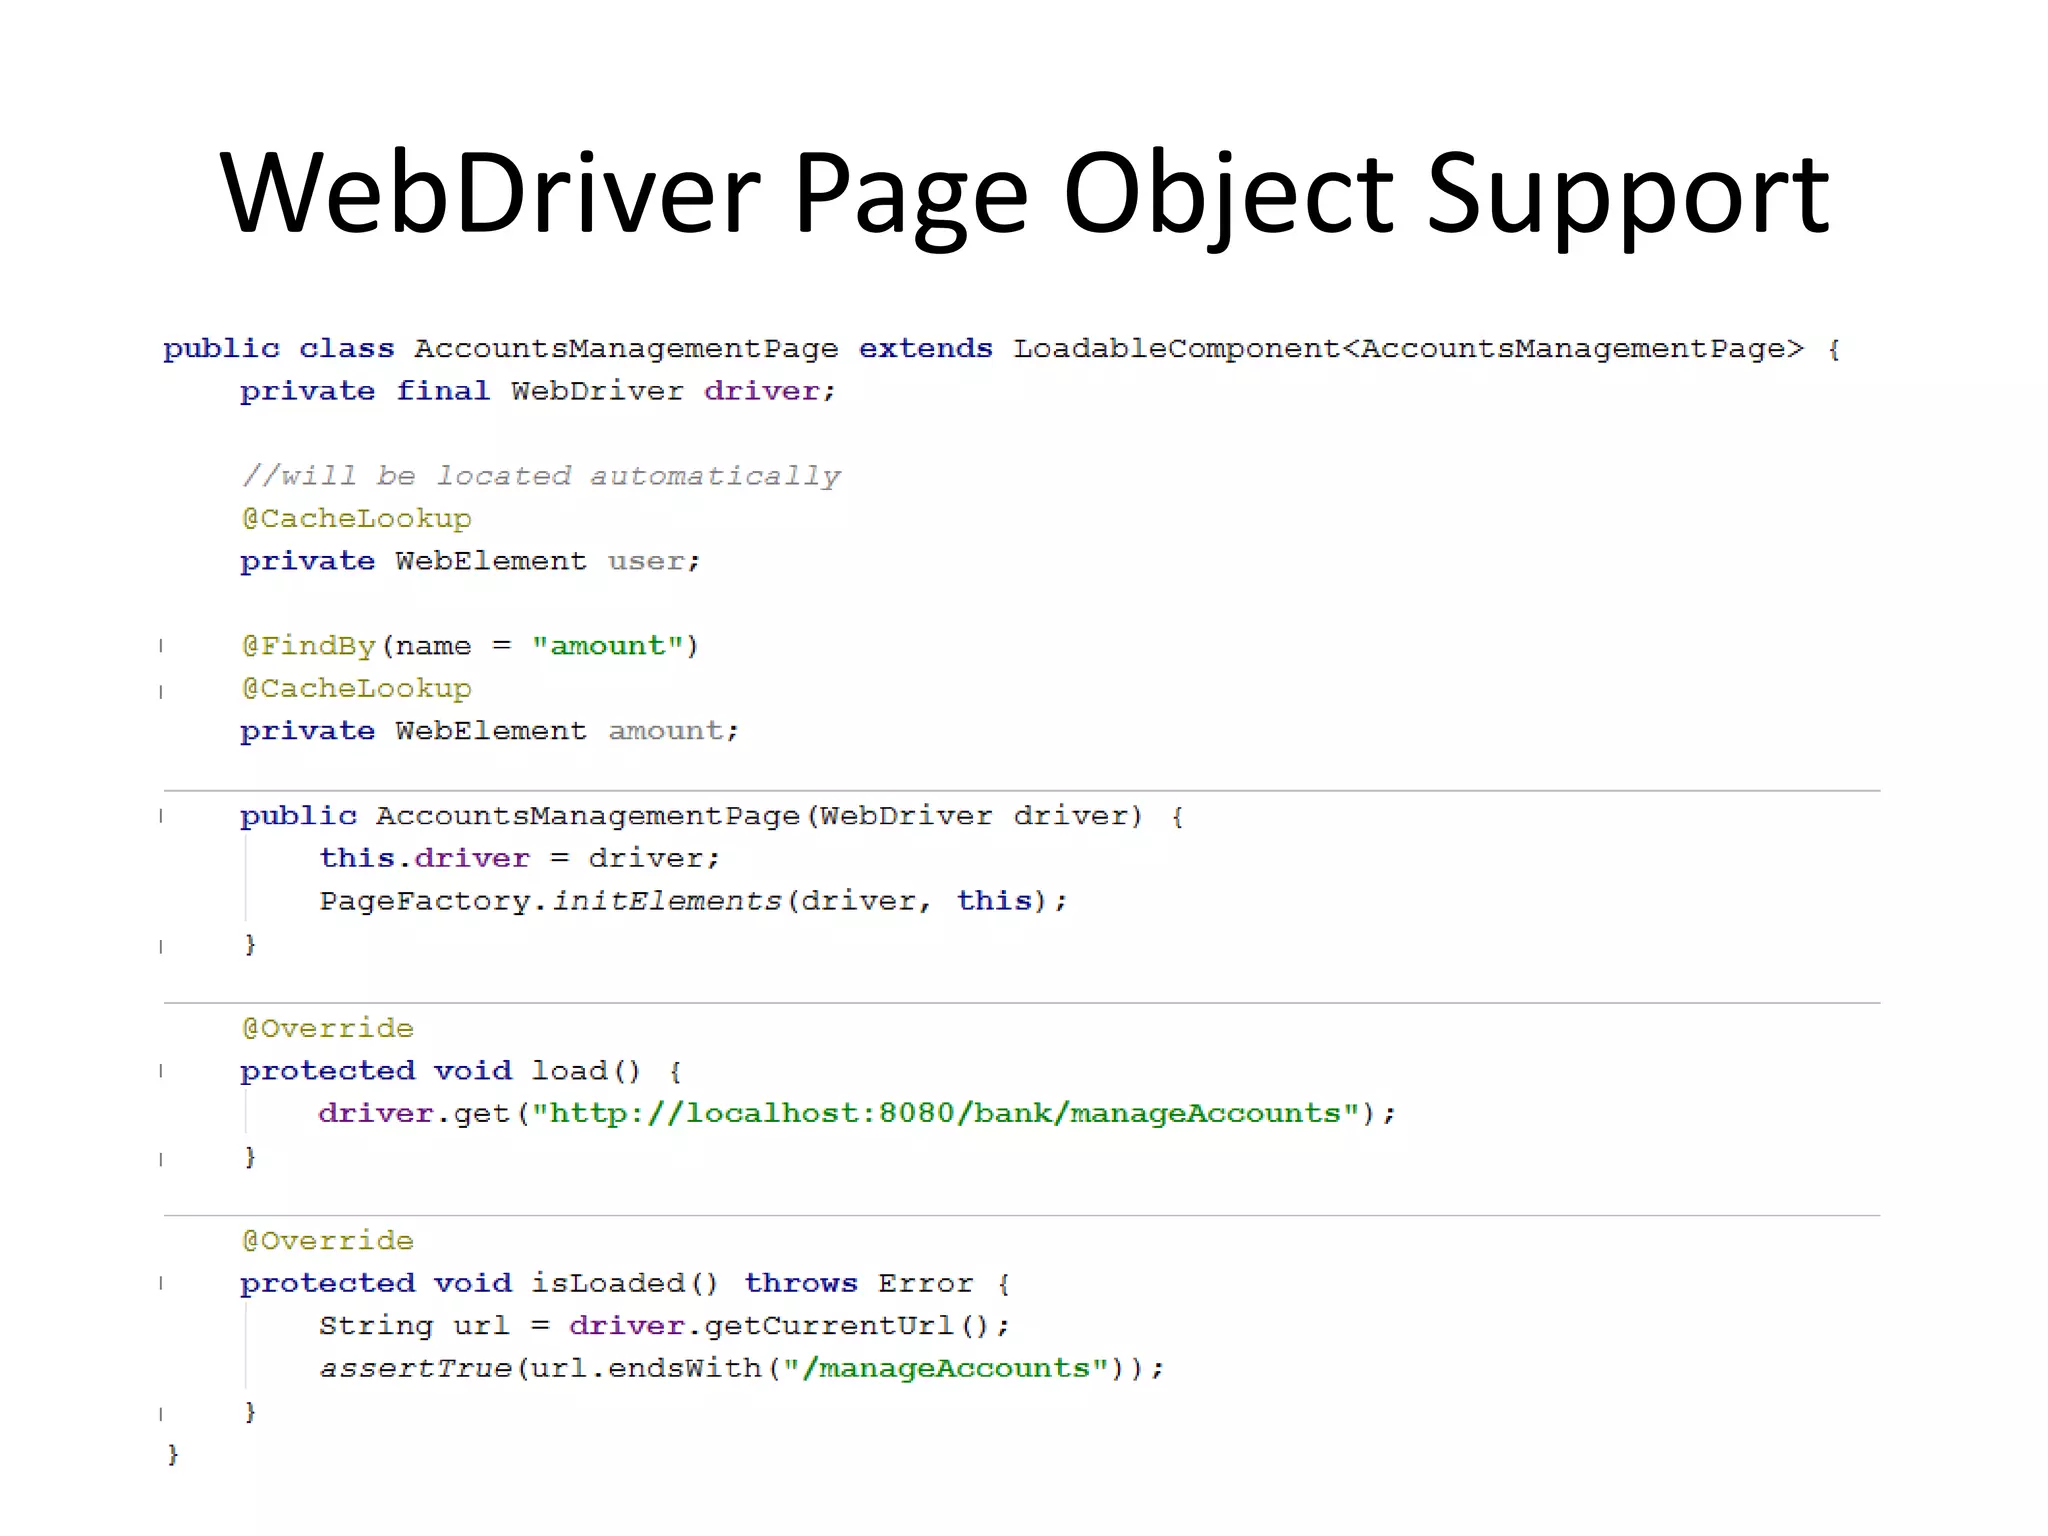The width and height of the screenshot is (2048, 1536).
Task: Click 'String url = driver.getCurrentUrl();' line
Action: coord(664,1326)
